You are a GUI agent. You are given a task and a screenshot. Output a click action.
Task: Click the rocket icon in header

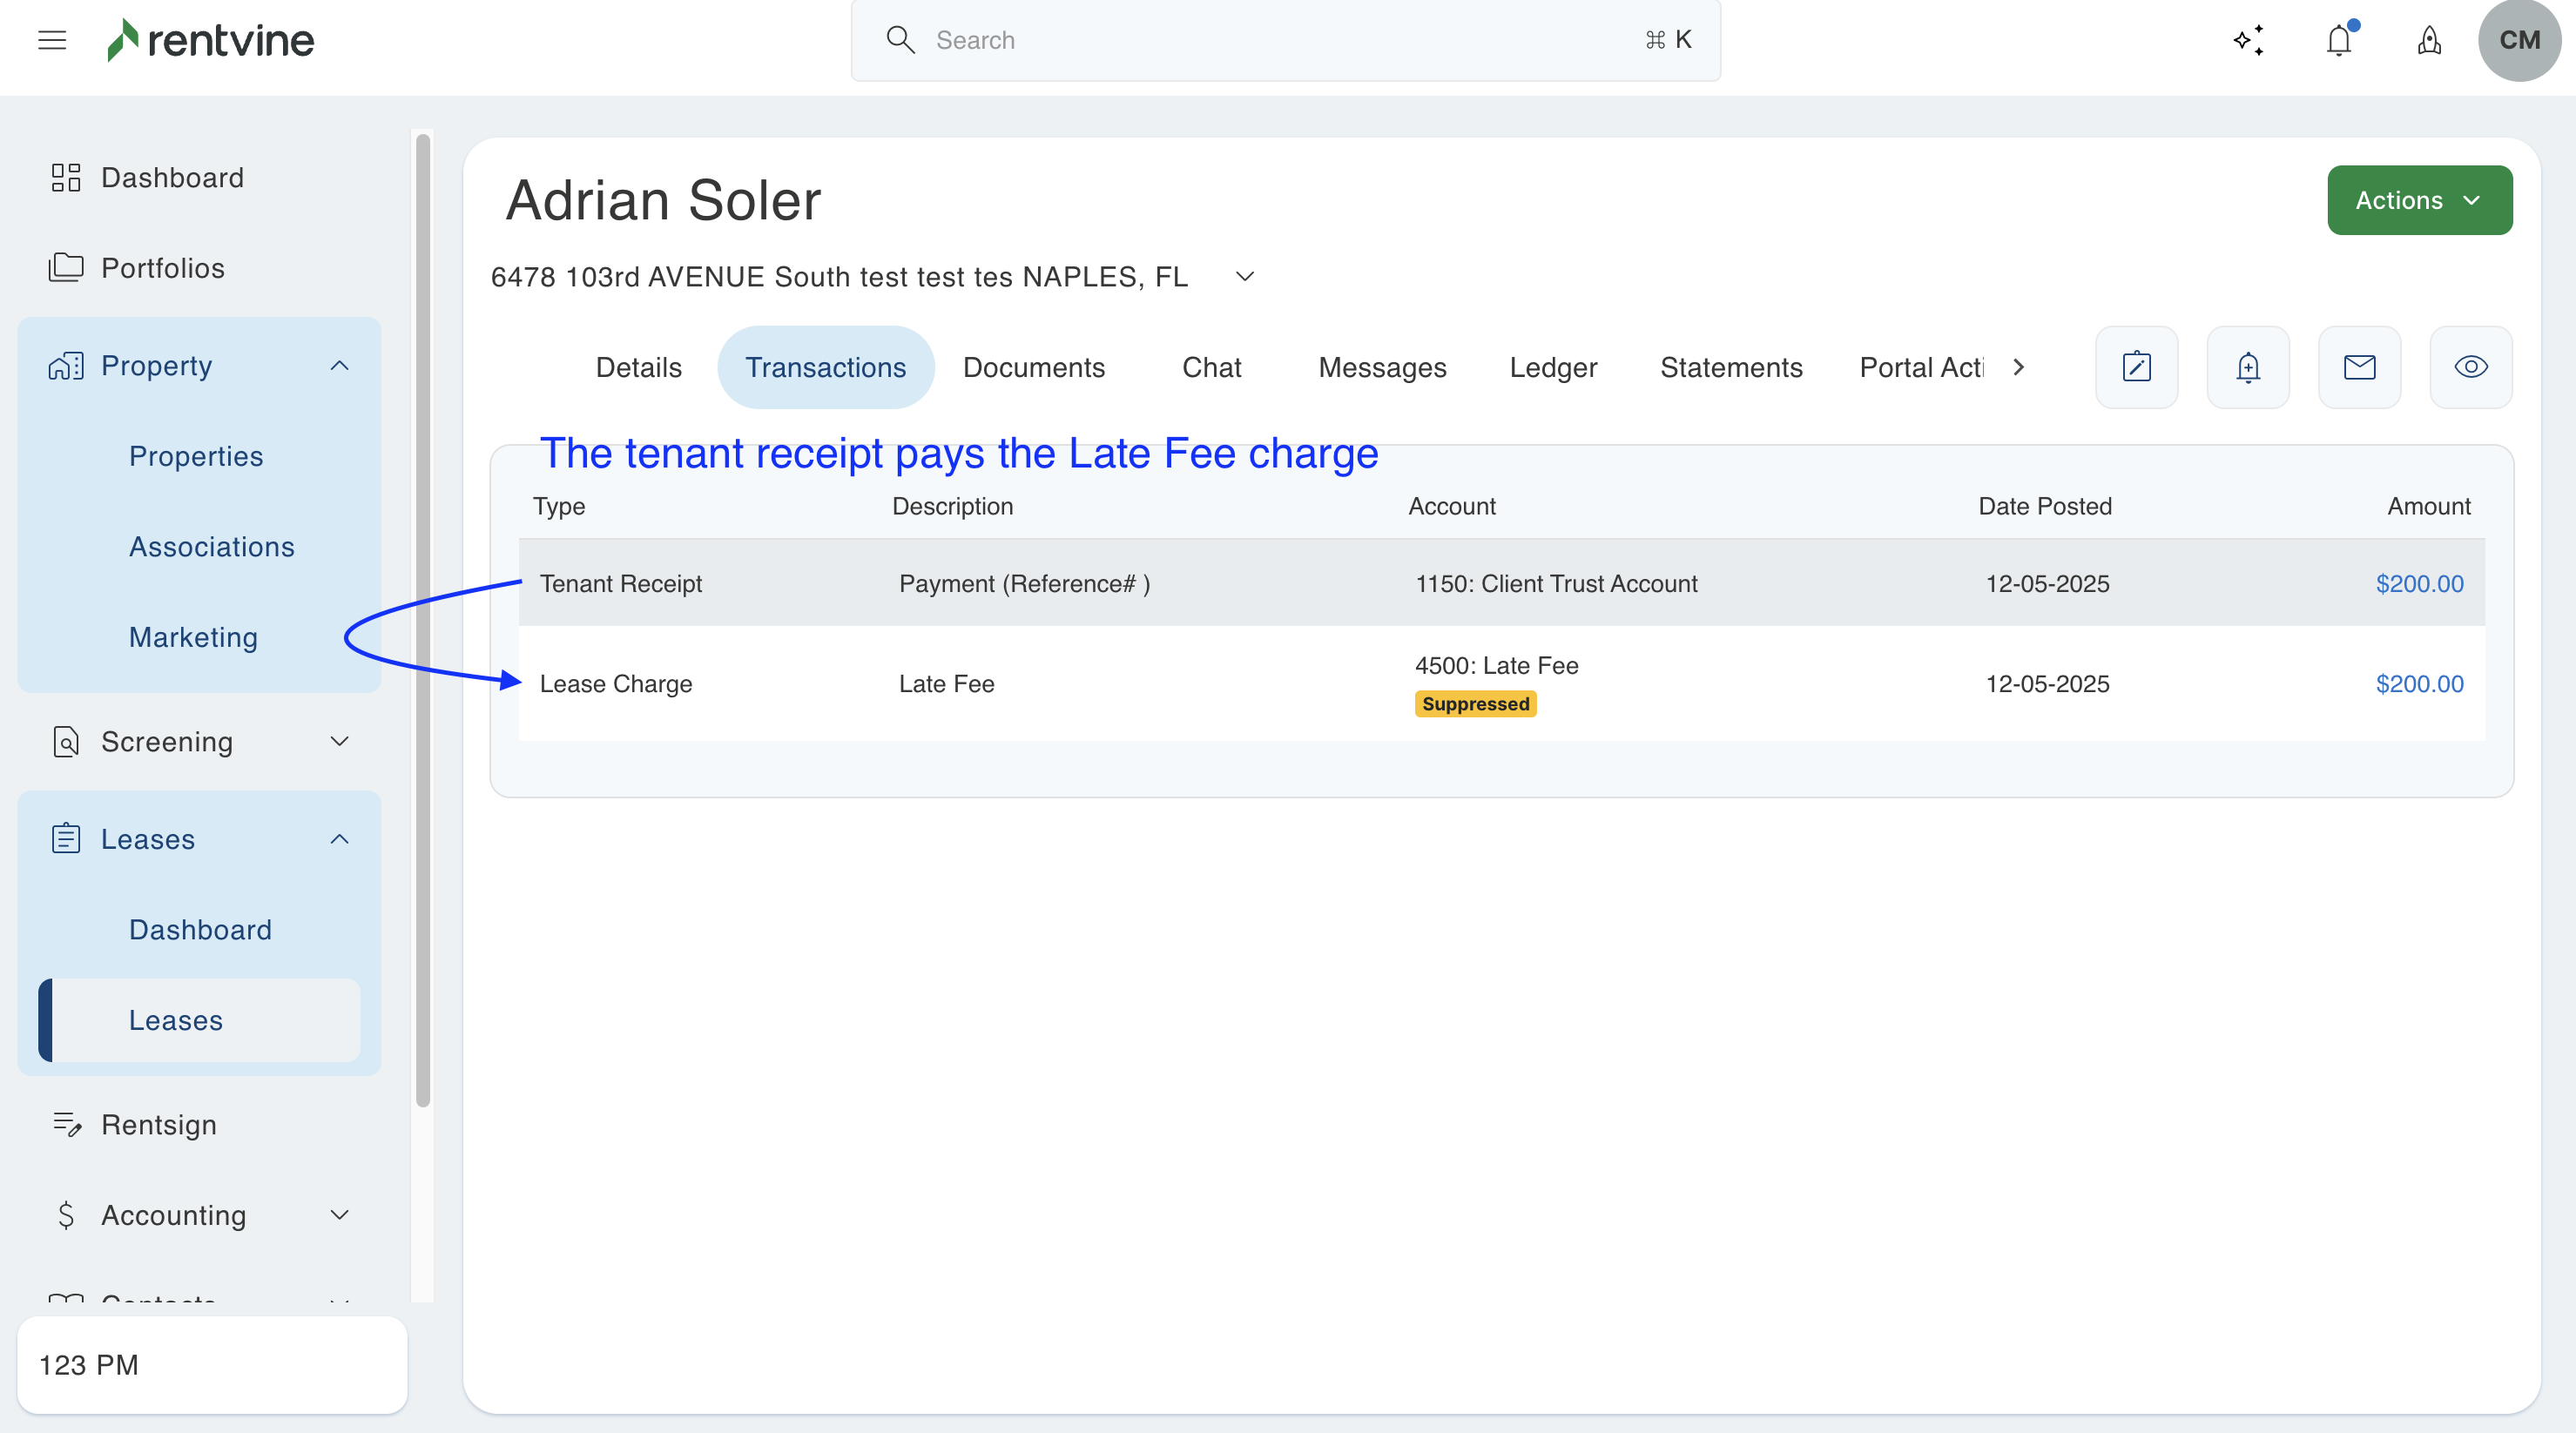coord(2429,41)
